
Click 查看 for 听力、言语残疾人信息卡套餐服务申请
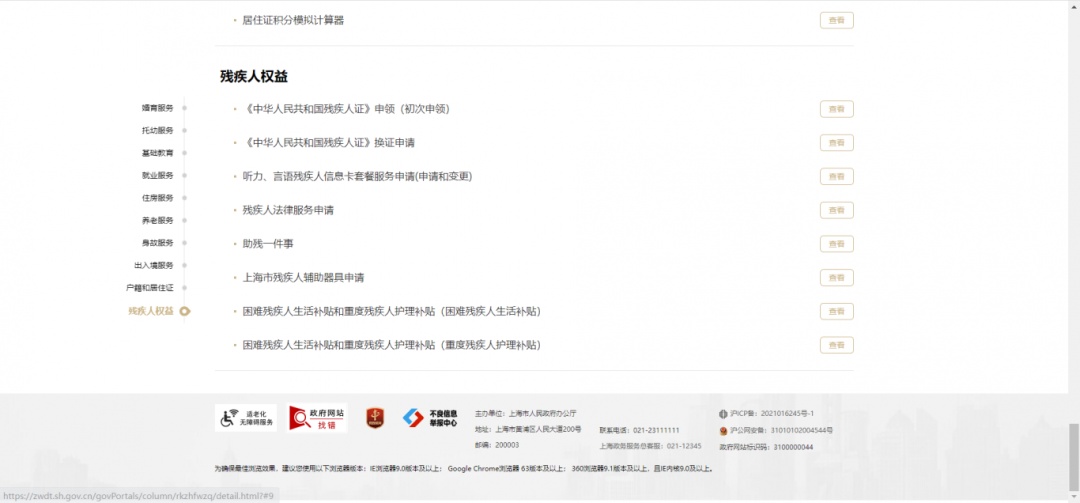click(x=837, y=176)
